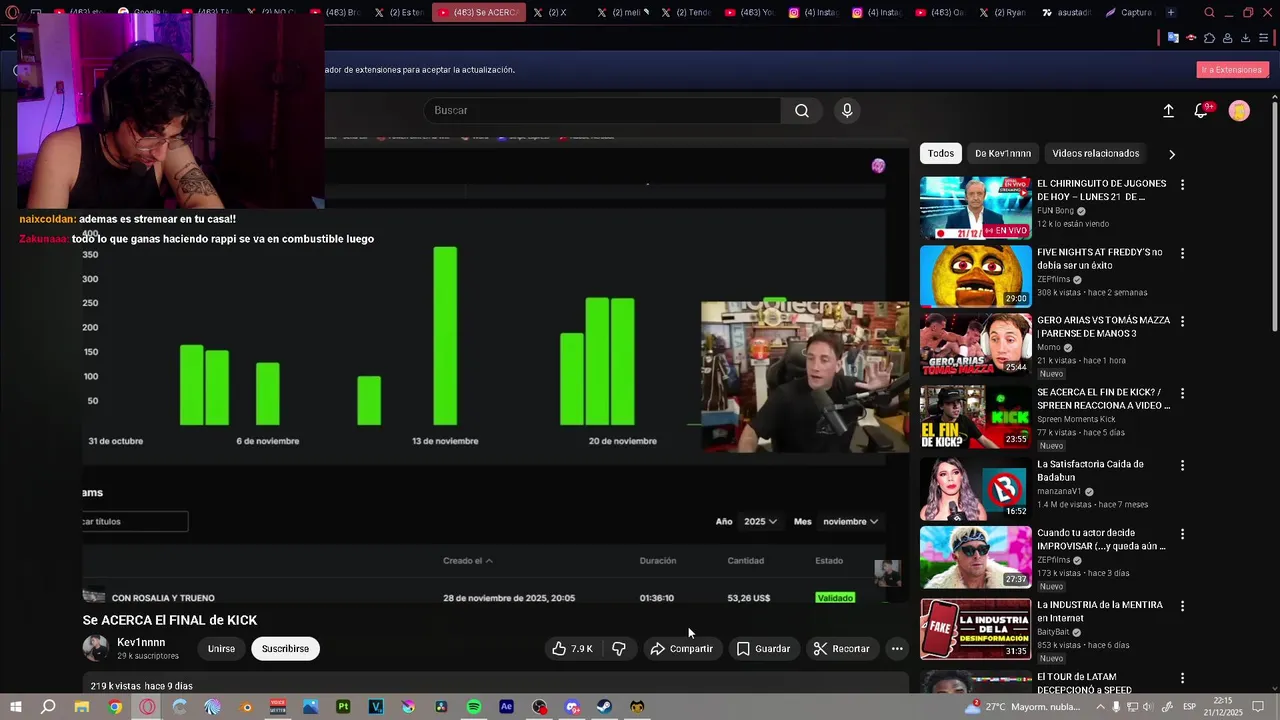The width and height of the screenshot is (1280, 720).
Task: Click the Guardar button
Action: pyautogui.click(x=763, y=649)
